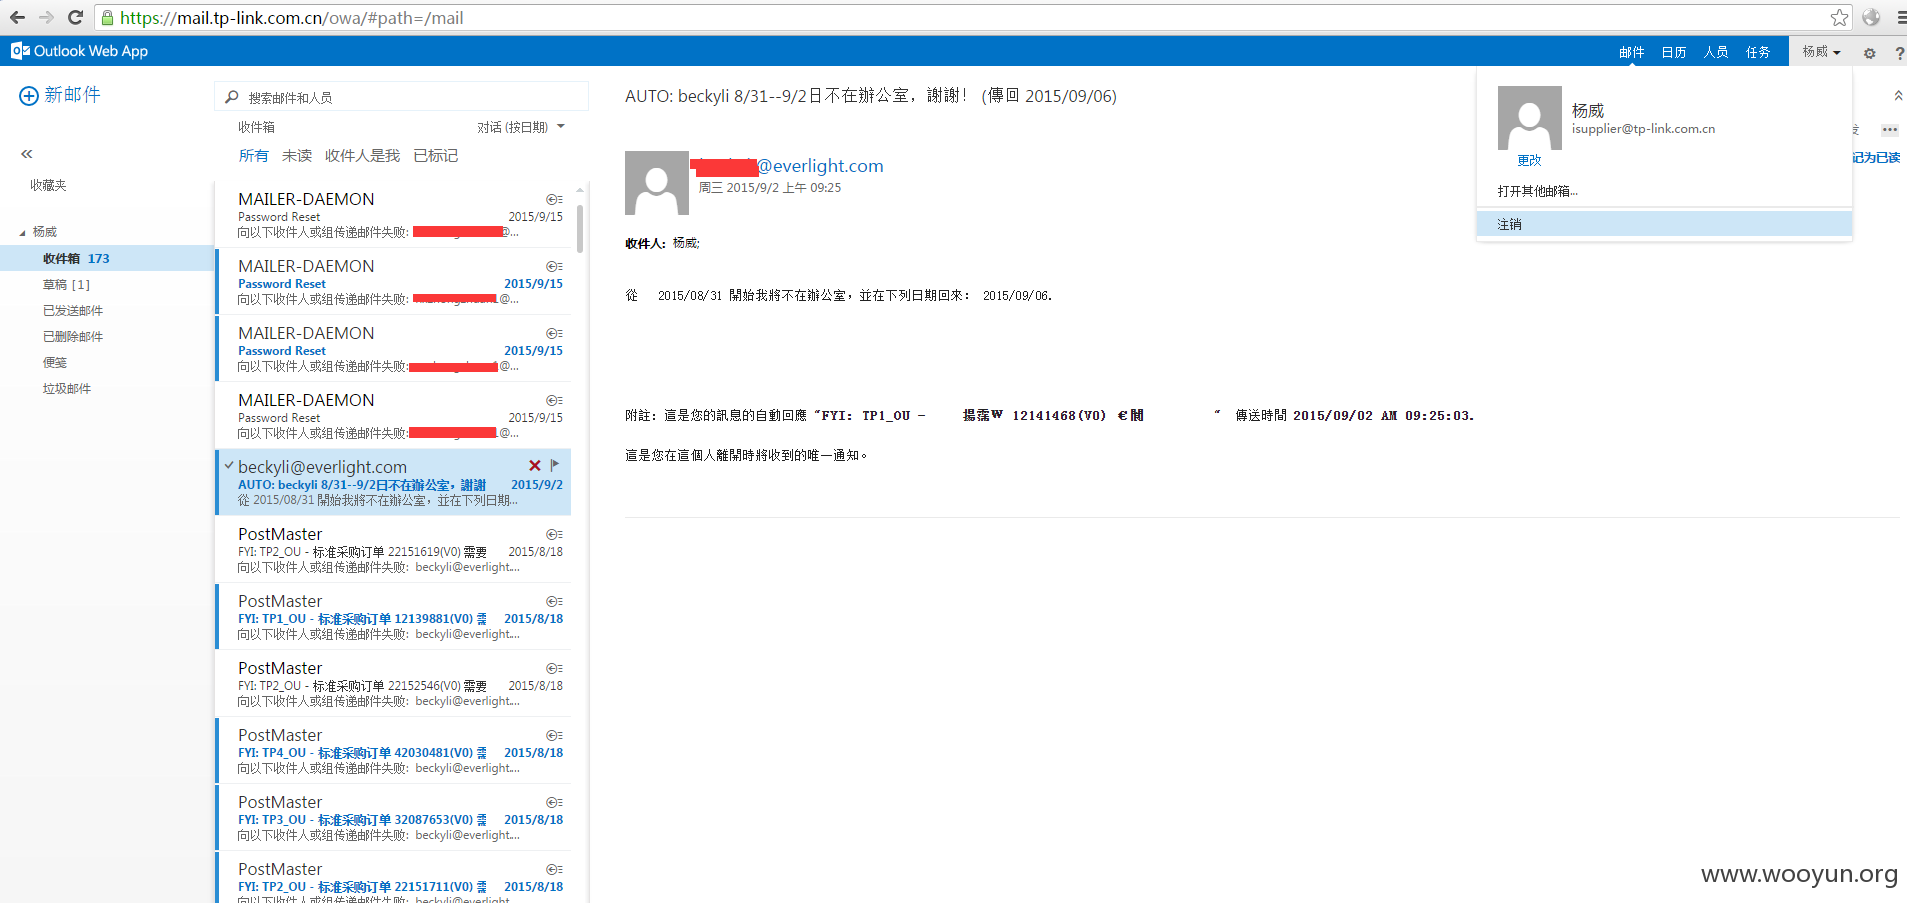Switch to 人员 tab

(1716, 52)
